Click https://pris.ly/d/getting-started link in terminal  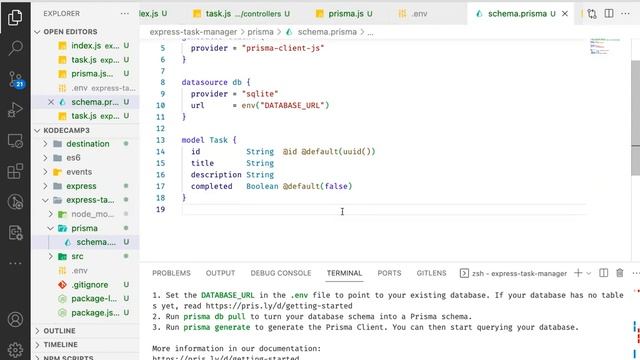pyautogui.click(x=279, y=306)
